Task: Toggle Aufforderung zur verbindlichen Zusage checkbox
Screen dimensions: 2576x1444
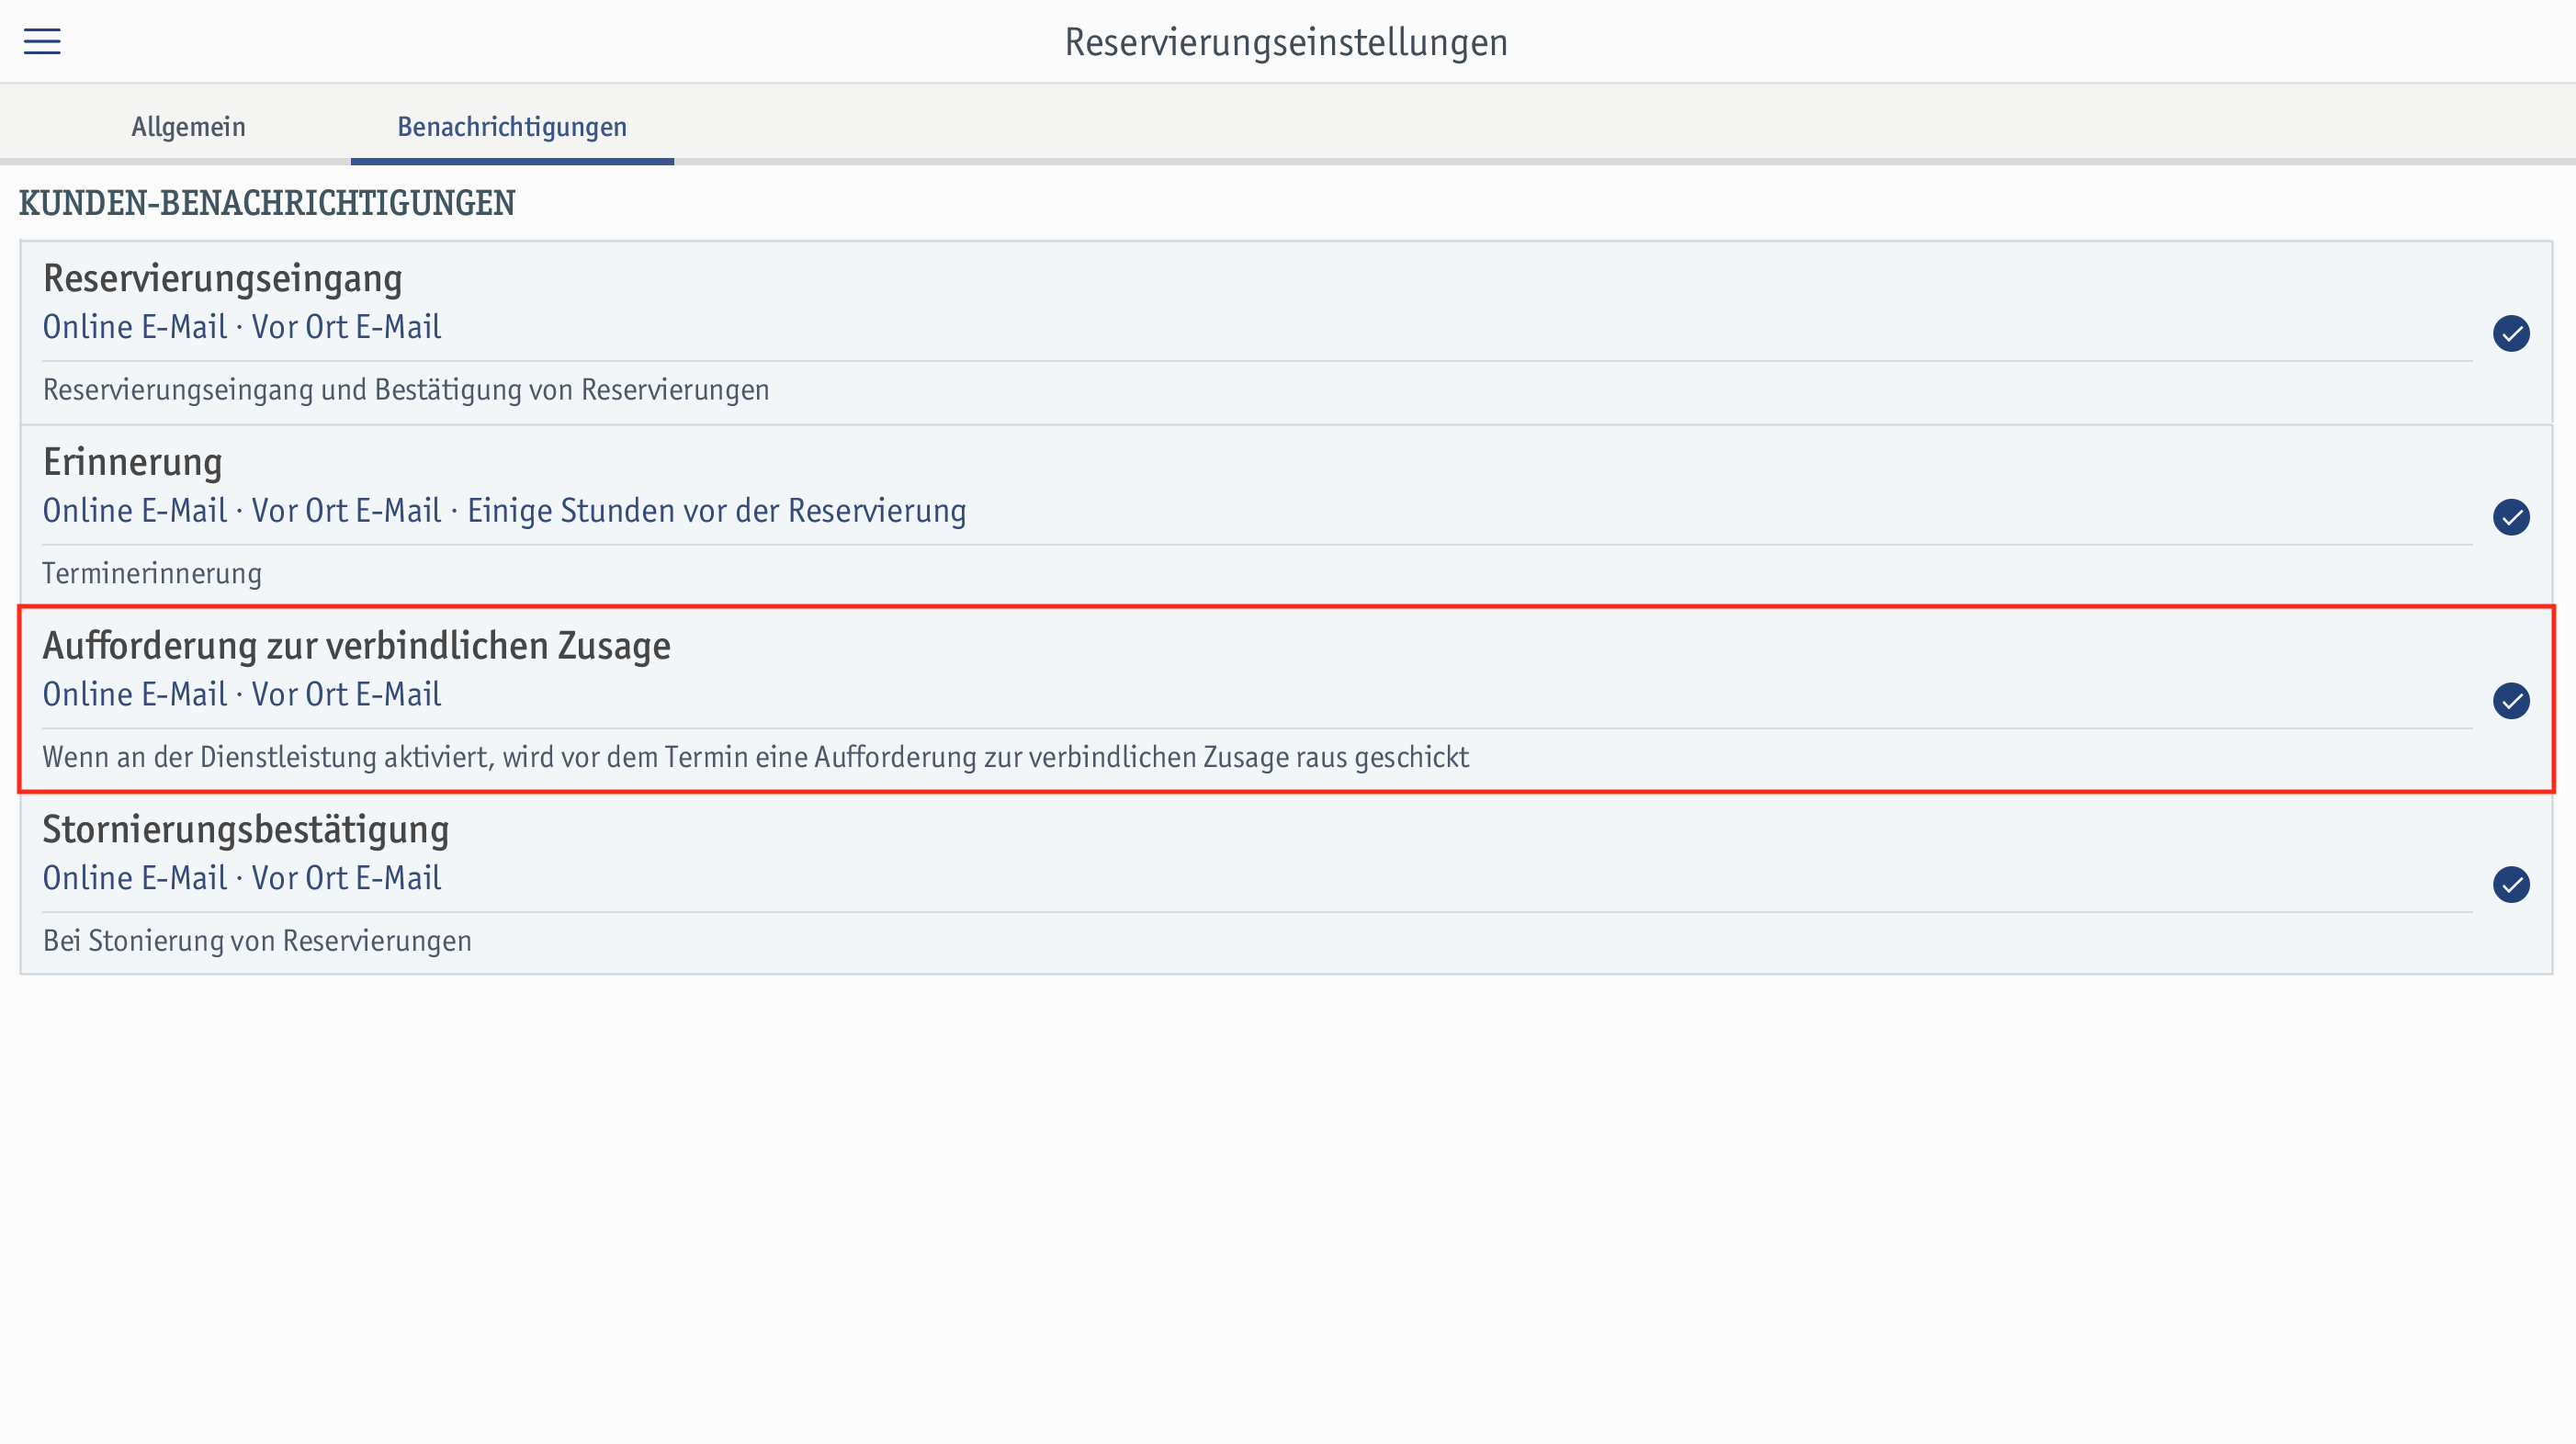Action: 2513,699
